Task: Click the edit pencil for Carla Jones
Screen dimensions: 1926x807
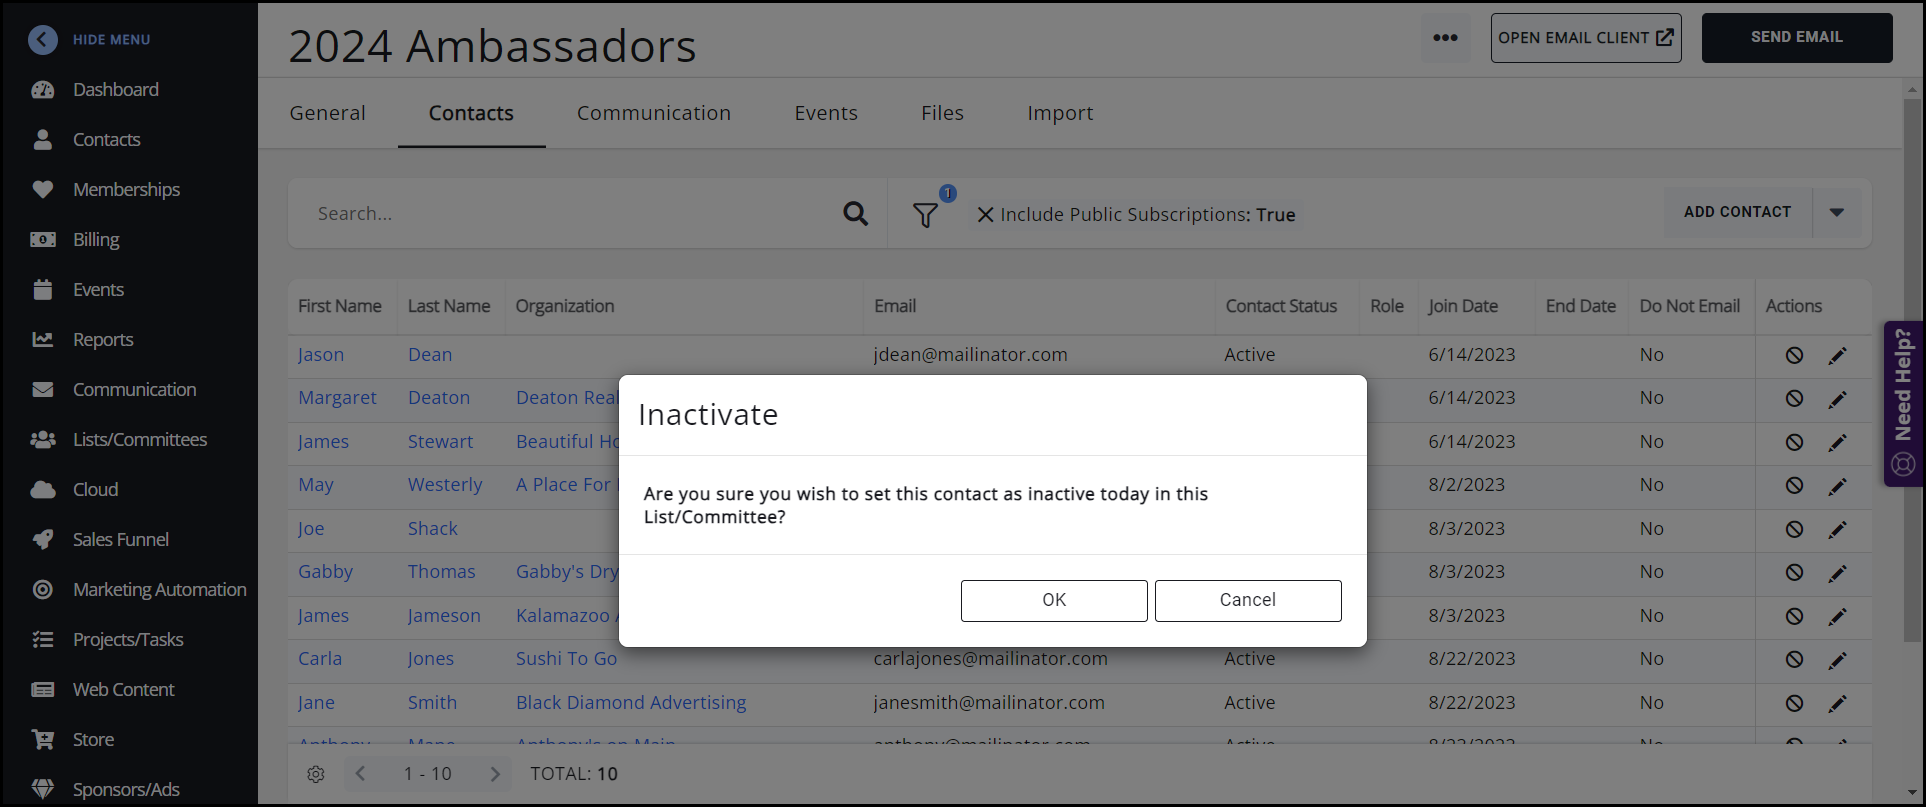Action: pos(1837,660)
